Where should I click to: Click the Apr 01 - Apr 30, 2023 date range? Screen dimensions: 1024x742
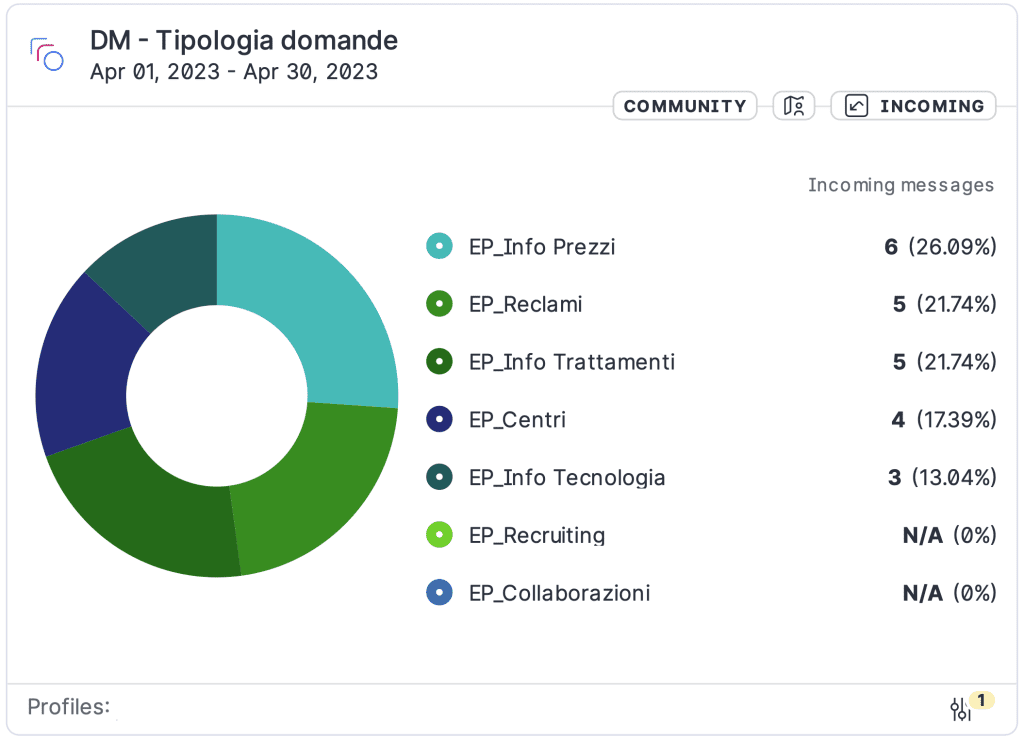tap(234, 72)
